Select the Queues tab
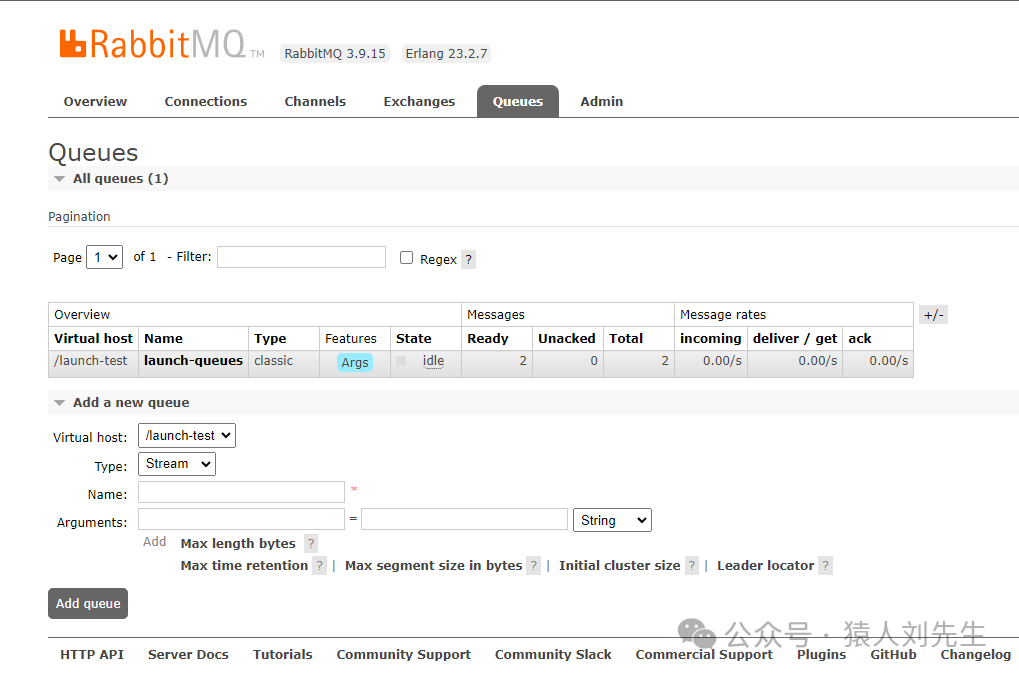 point(518,101)
